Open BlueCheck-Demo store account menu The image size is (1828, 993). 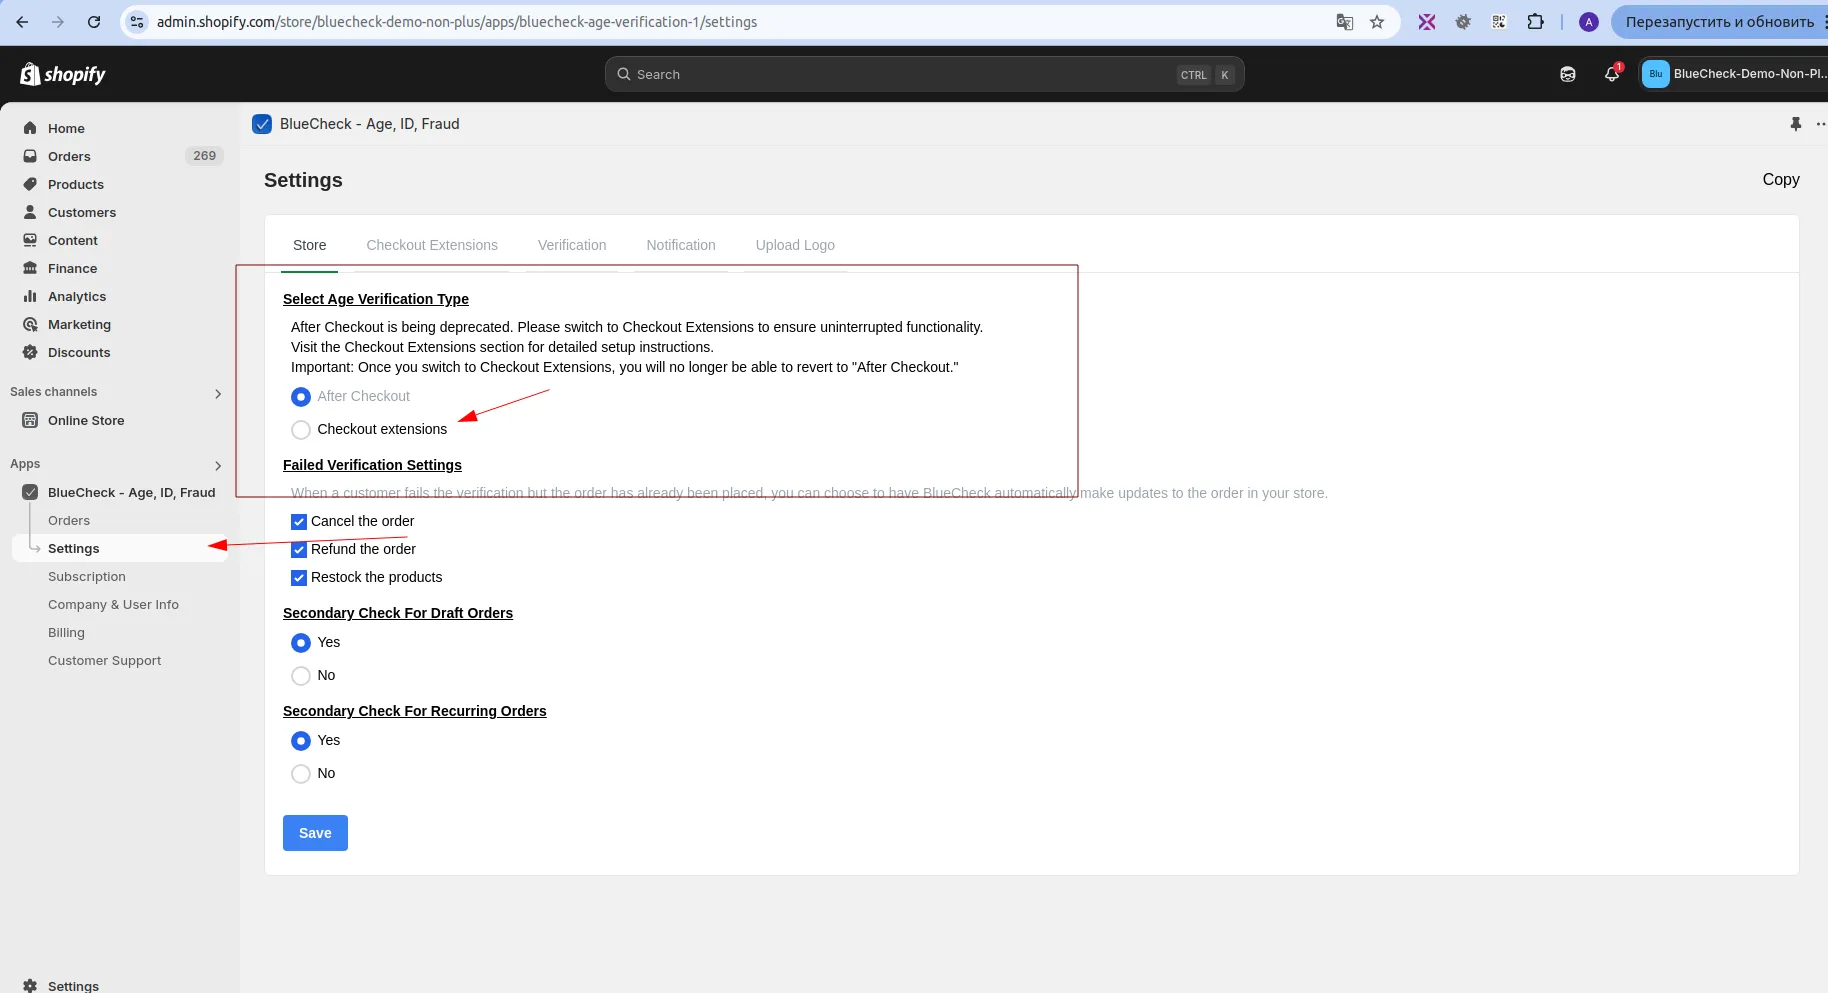1734,74
